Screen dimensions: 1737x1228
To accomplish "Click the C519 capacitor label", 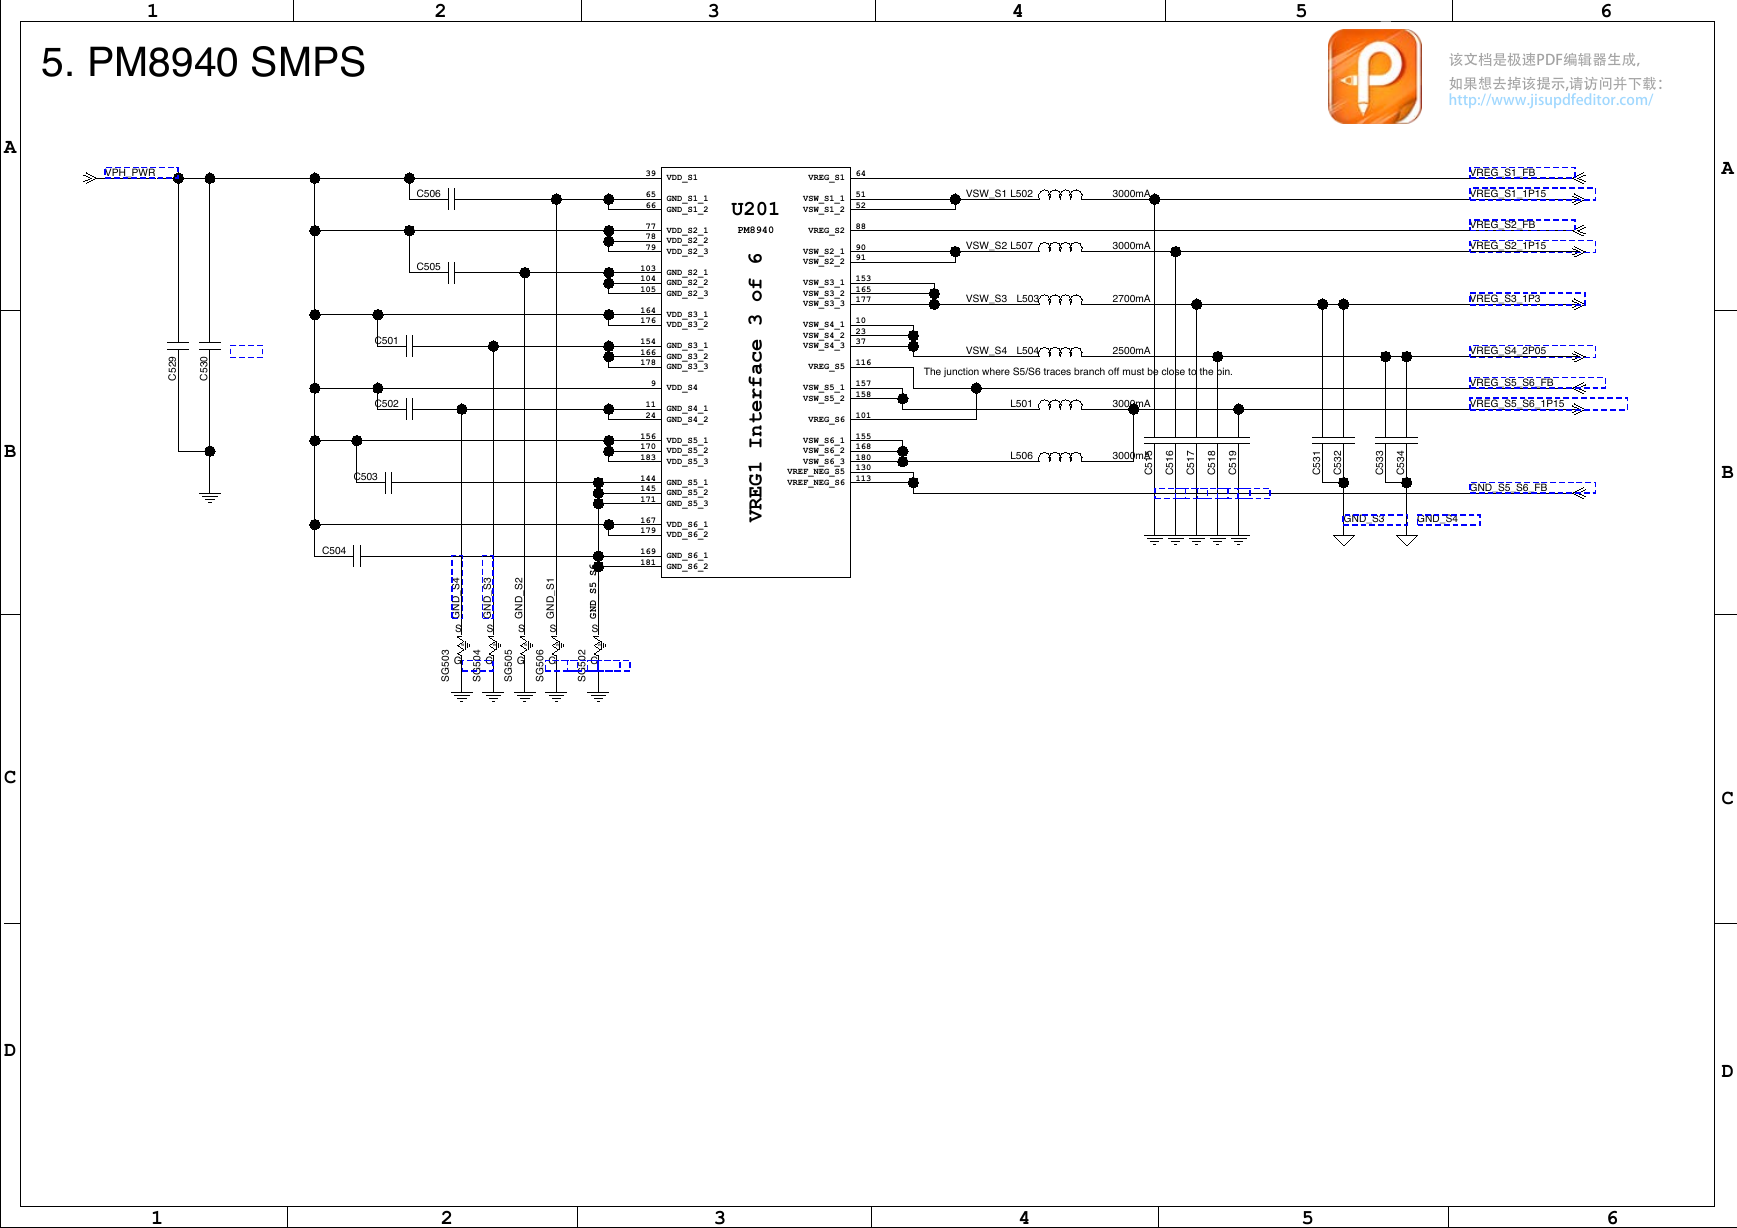I will click(x=1232, y=462).
